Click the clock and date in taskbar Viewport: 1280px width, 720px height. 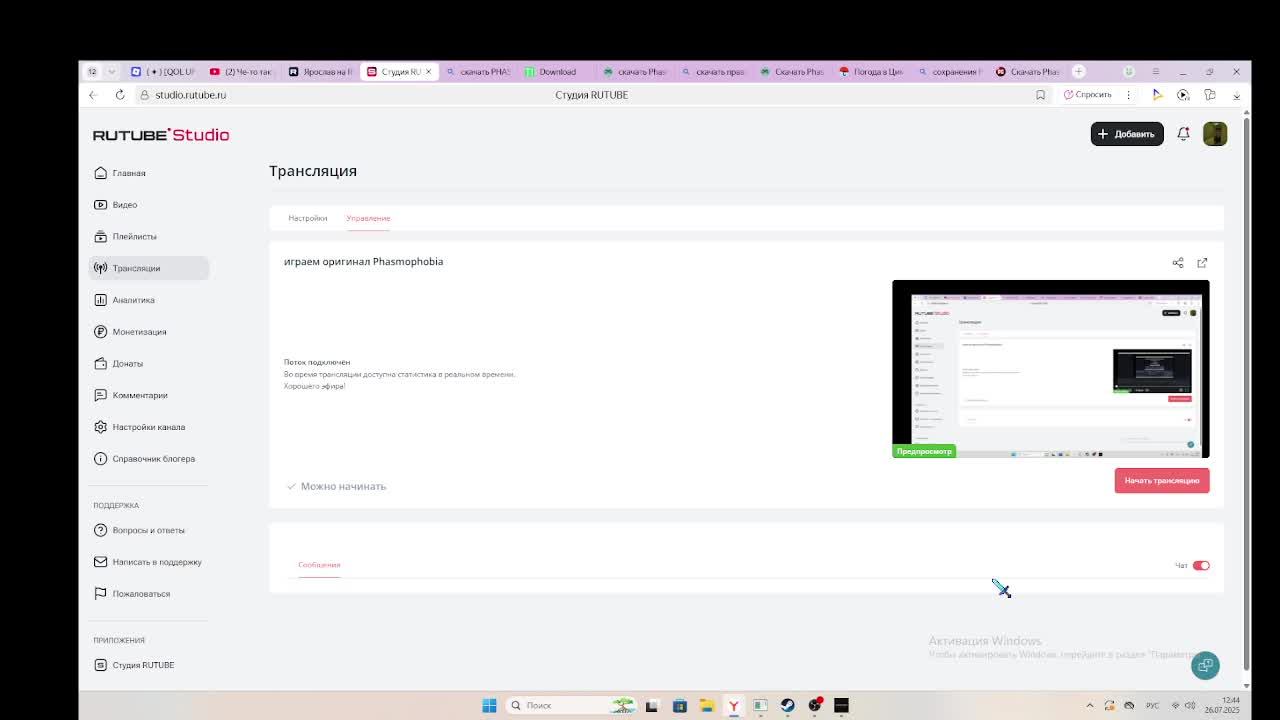[x=1222, y=705]
